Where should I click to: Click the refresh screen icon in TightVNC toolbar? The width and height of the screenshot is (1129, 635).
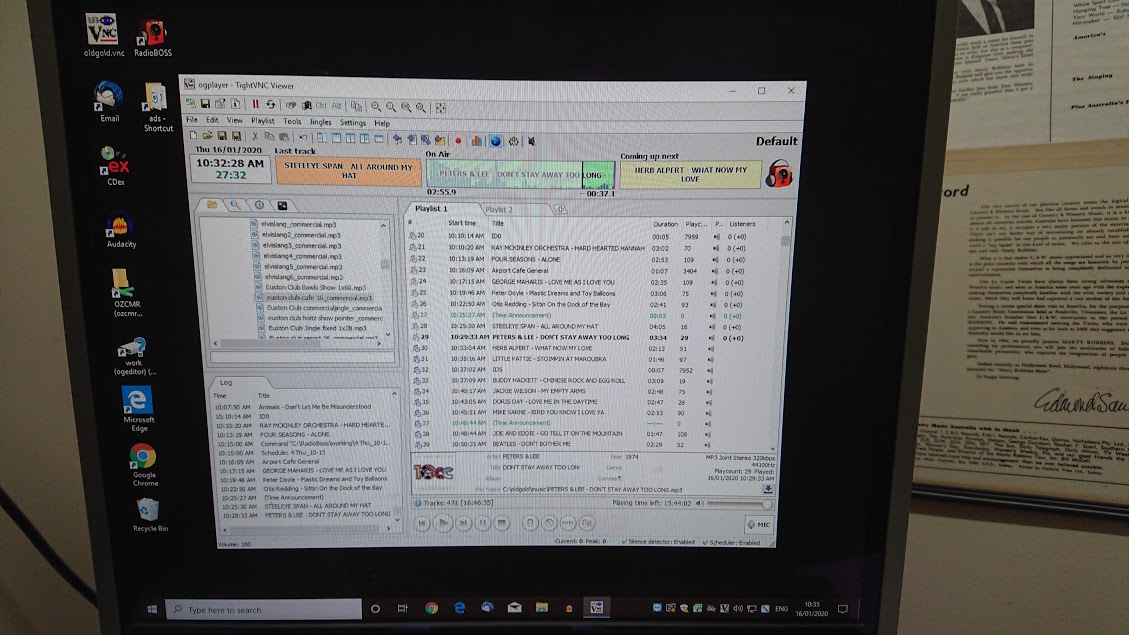point(271,105)
